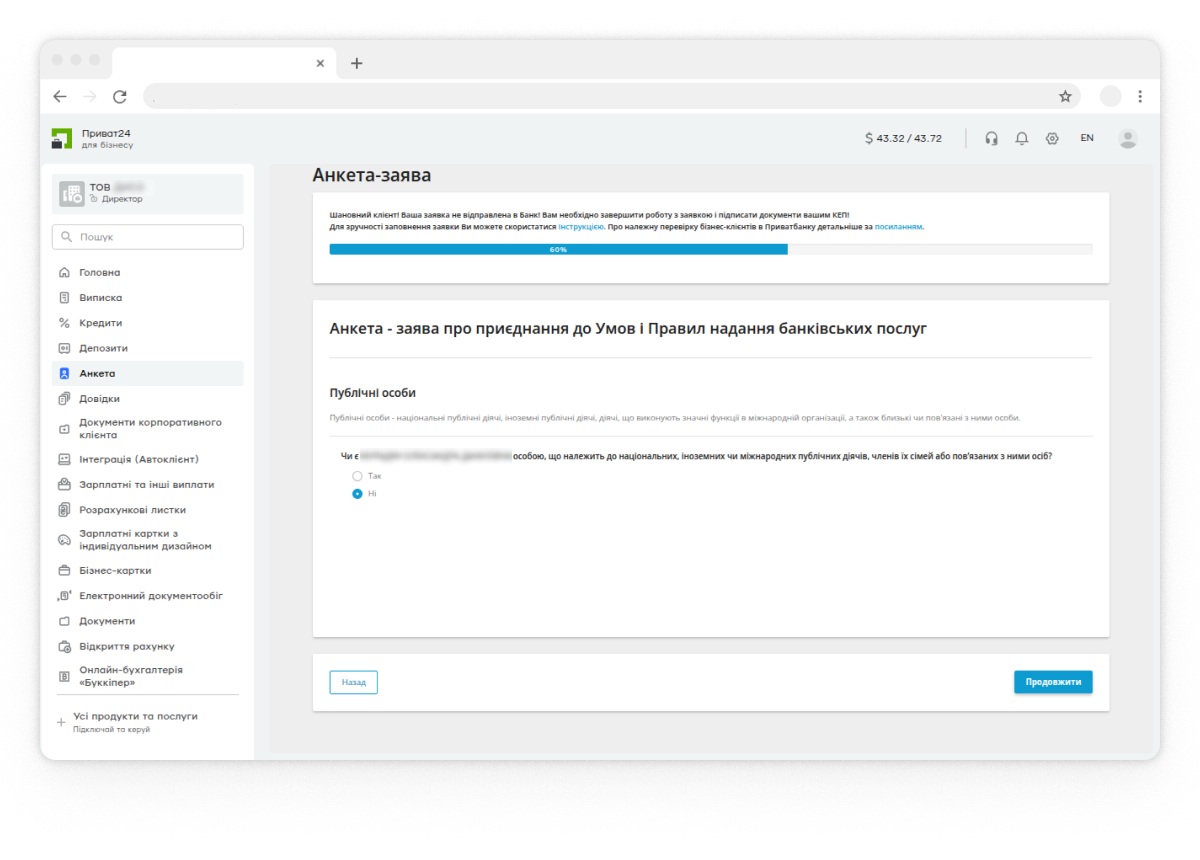Image resolution: width=1200 pixels, height=860 pixels.
Task: Switch language to EN
Action: click(x=1086, y=139)
